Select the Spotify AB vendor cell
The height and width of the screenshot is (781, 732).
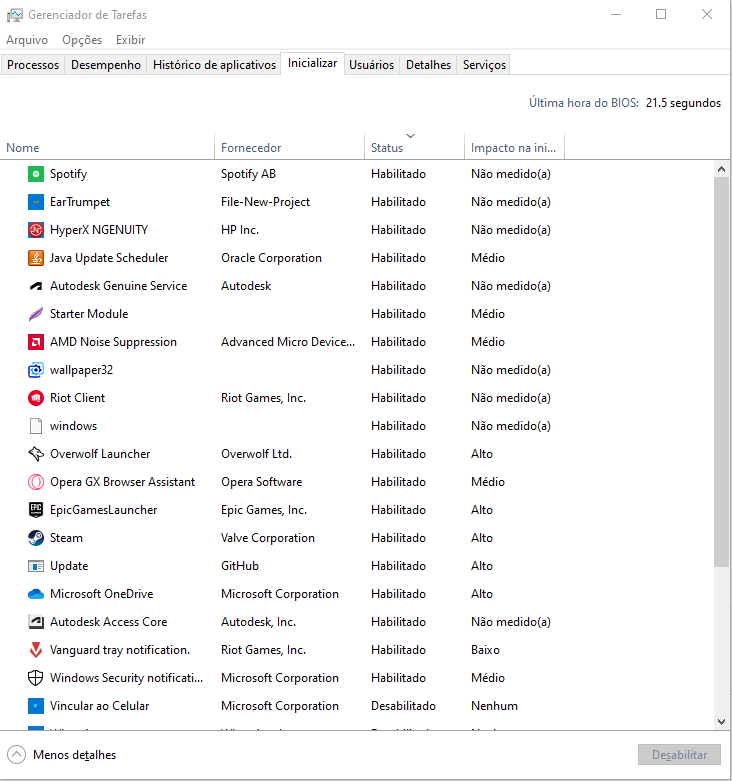(248, 174)
